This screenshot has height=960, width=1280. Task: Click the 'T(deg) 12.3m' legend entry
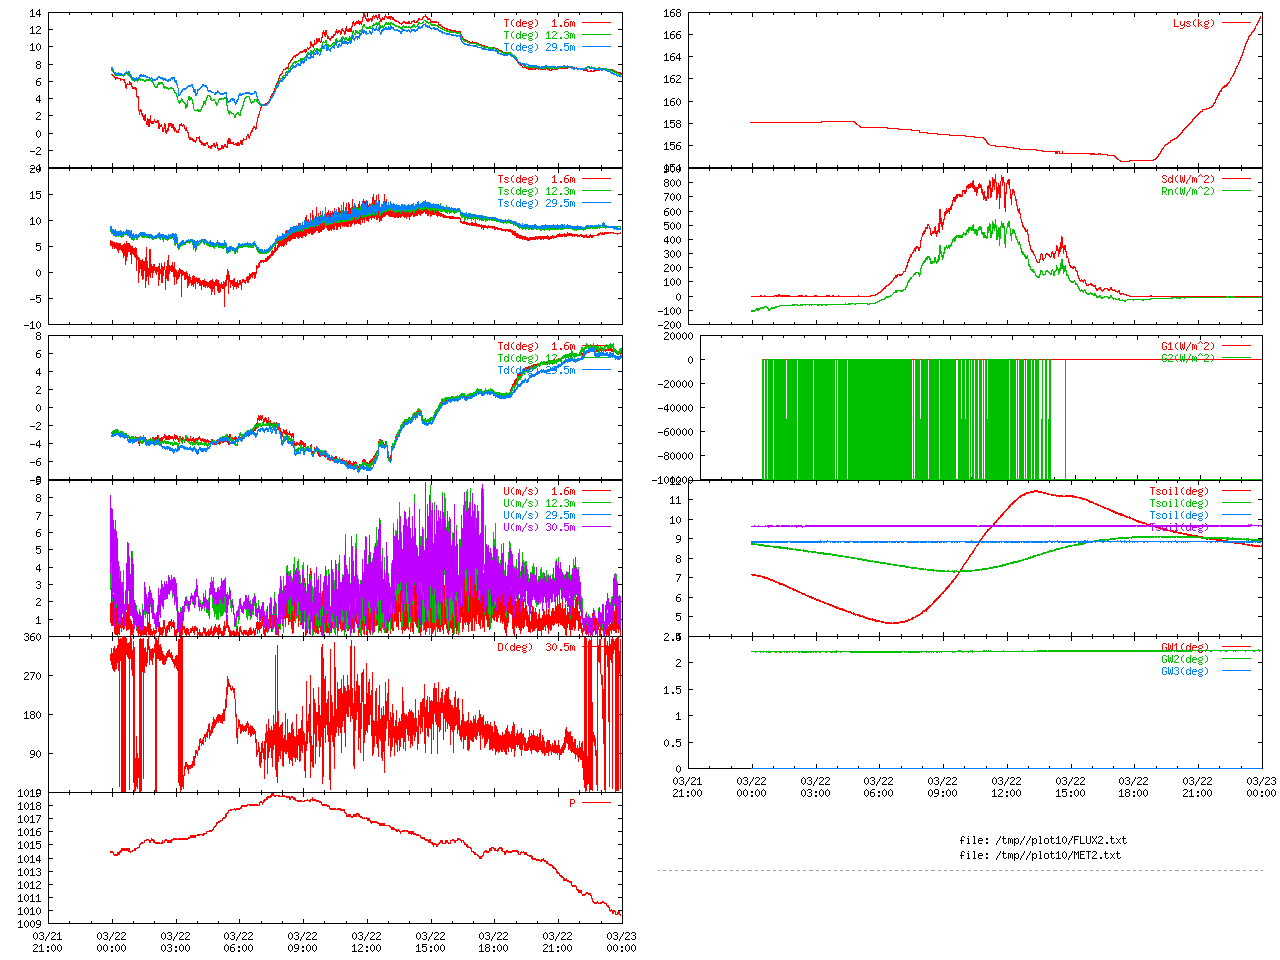coord(539,35)
